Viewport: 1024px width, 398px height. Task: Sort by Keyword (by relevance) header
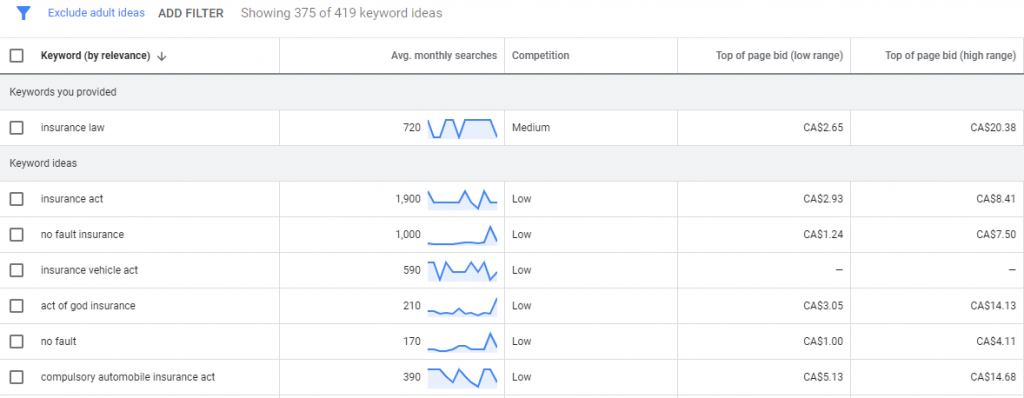[95, 56]
